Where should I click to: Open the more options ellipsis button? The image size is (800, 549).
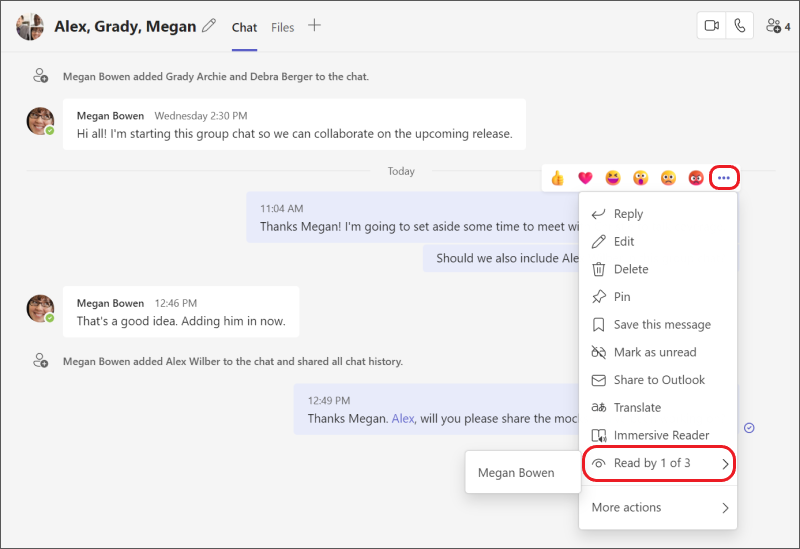(724, 178)
